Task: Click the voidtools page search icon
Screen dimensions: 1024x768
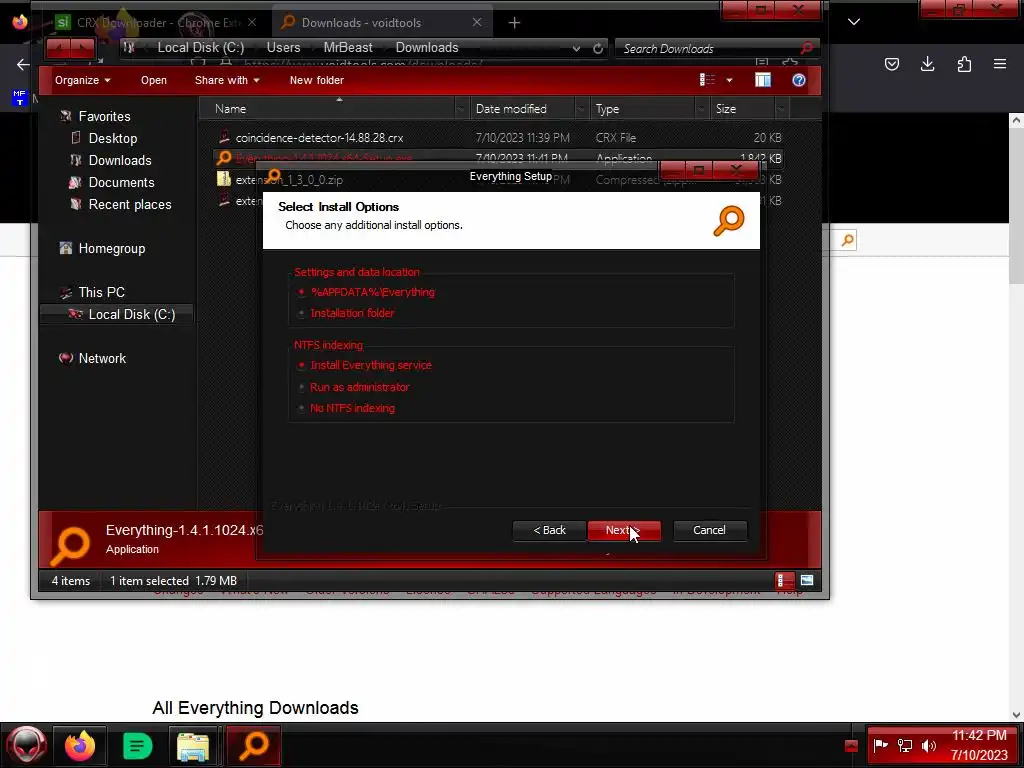Action: pos(848,240)
